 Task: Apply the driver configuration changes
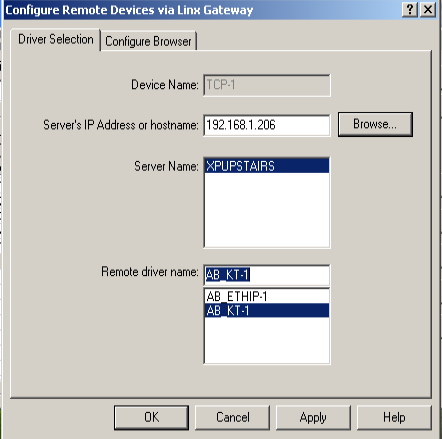tap(313, 417)
